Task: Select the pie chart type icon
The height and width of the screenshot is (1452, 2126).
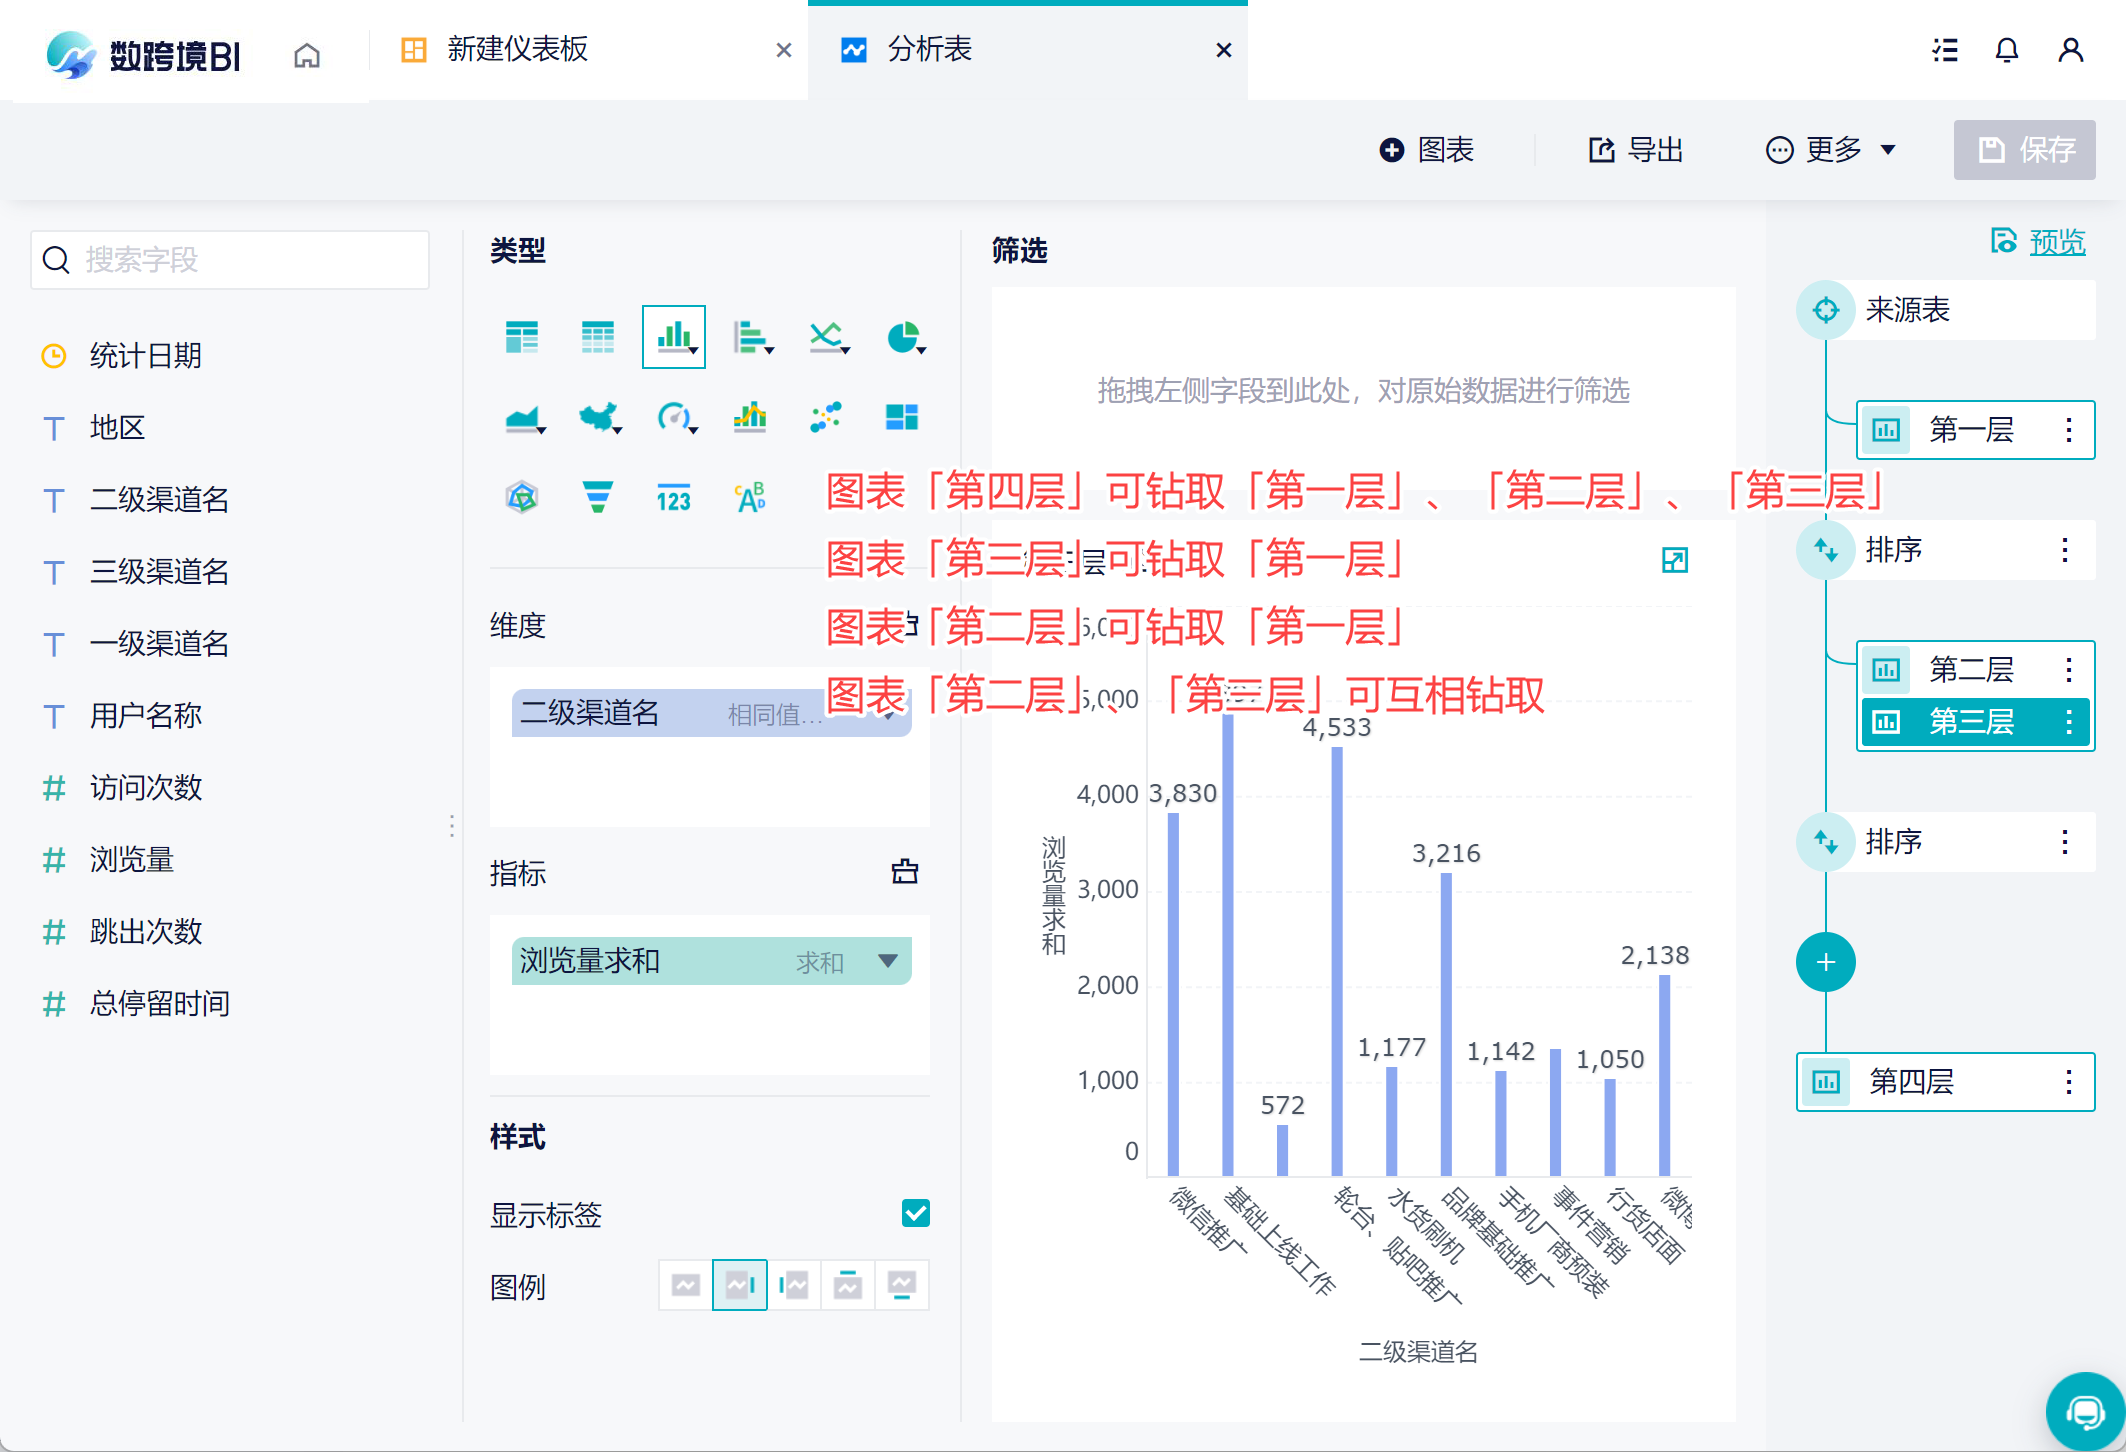Action: (x=903, y=338)
